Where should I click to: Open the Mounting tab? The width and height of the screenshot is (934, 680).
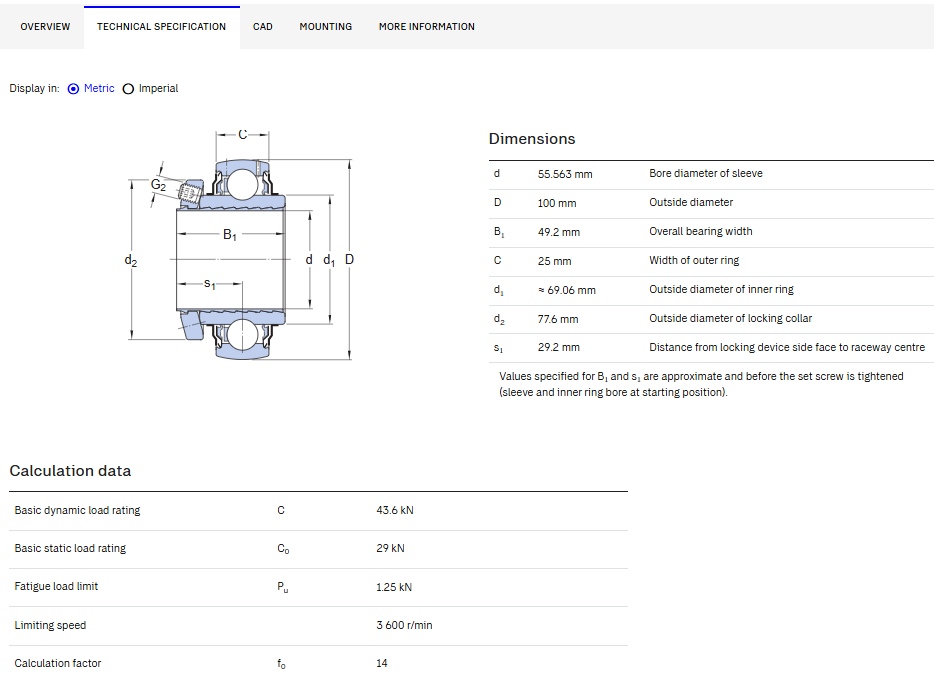(x=326, y=27)
